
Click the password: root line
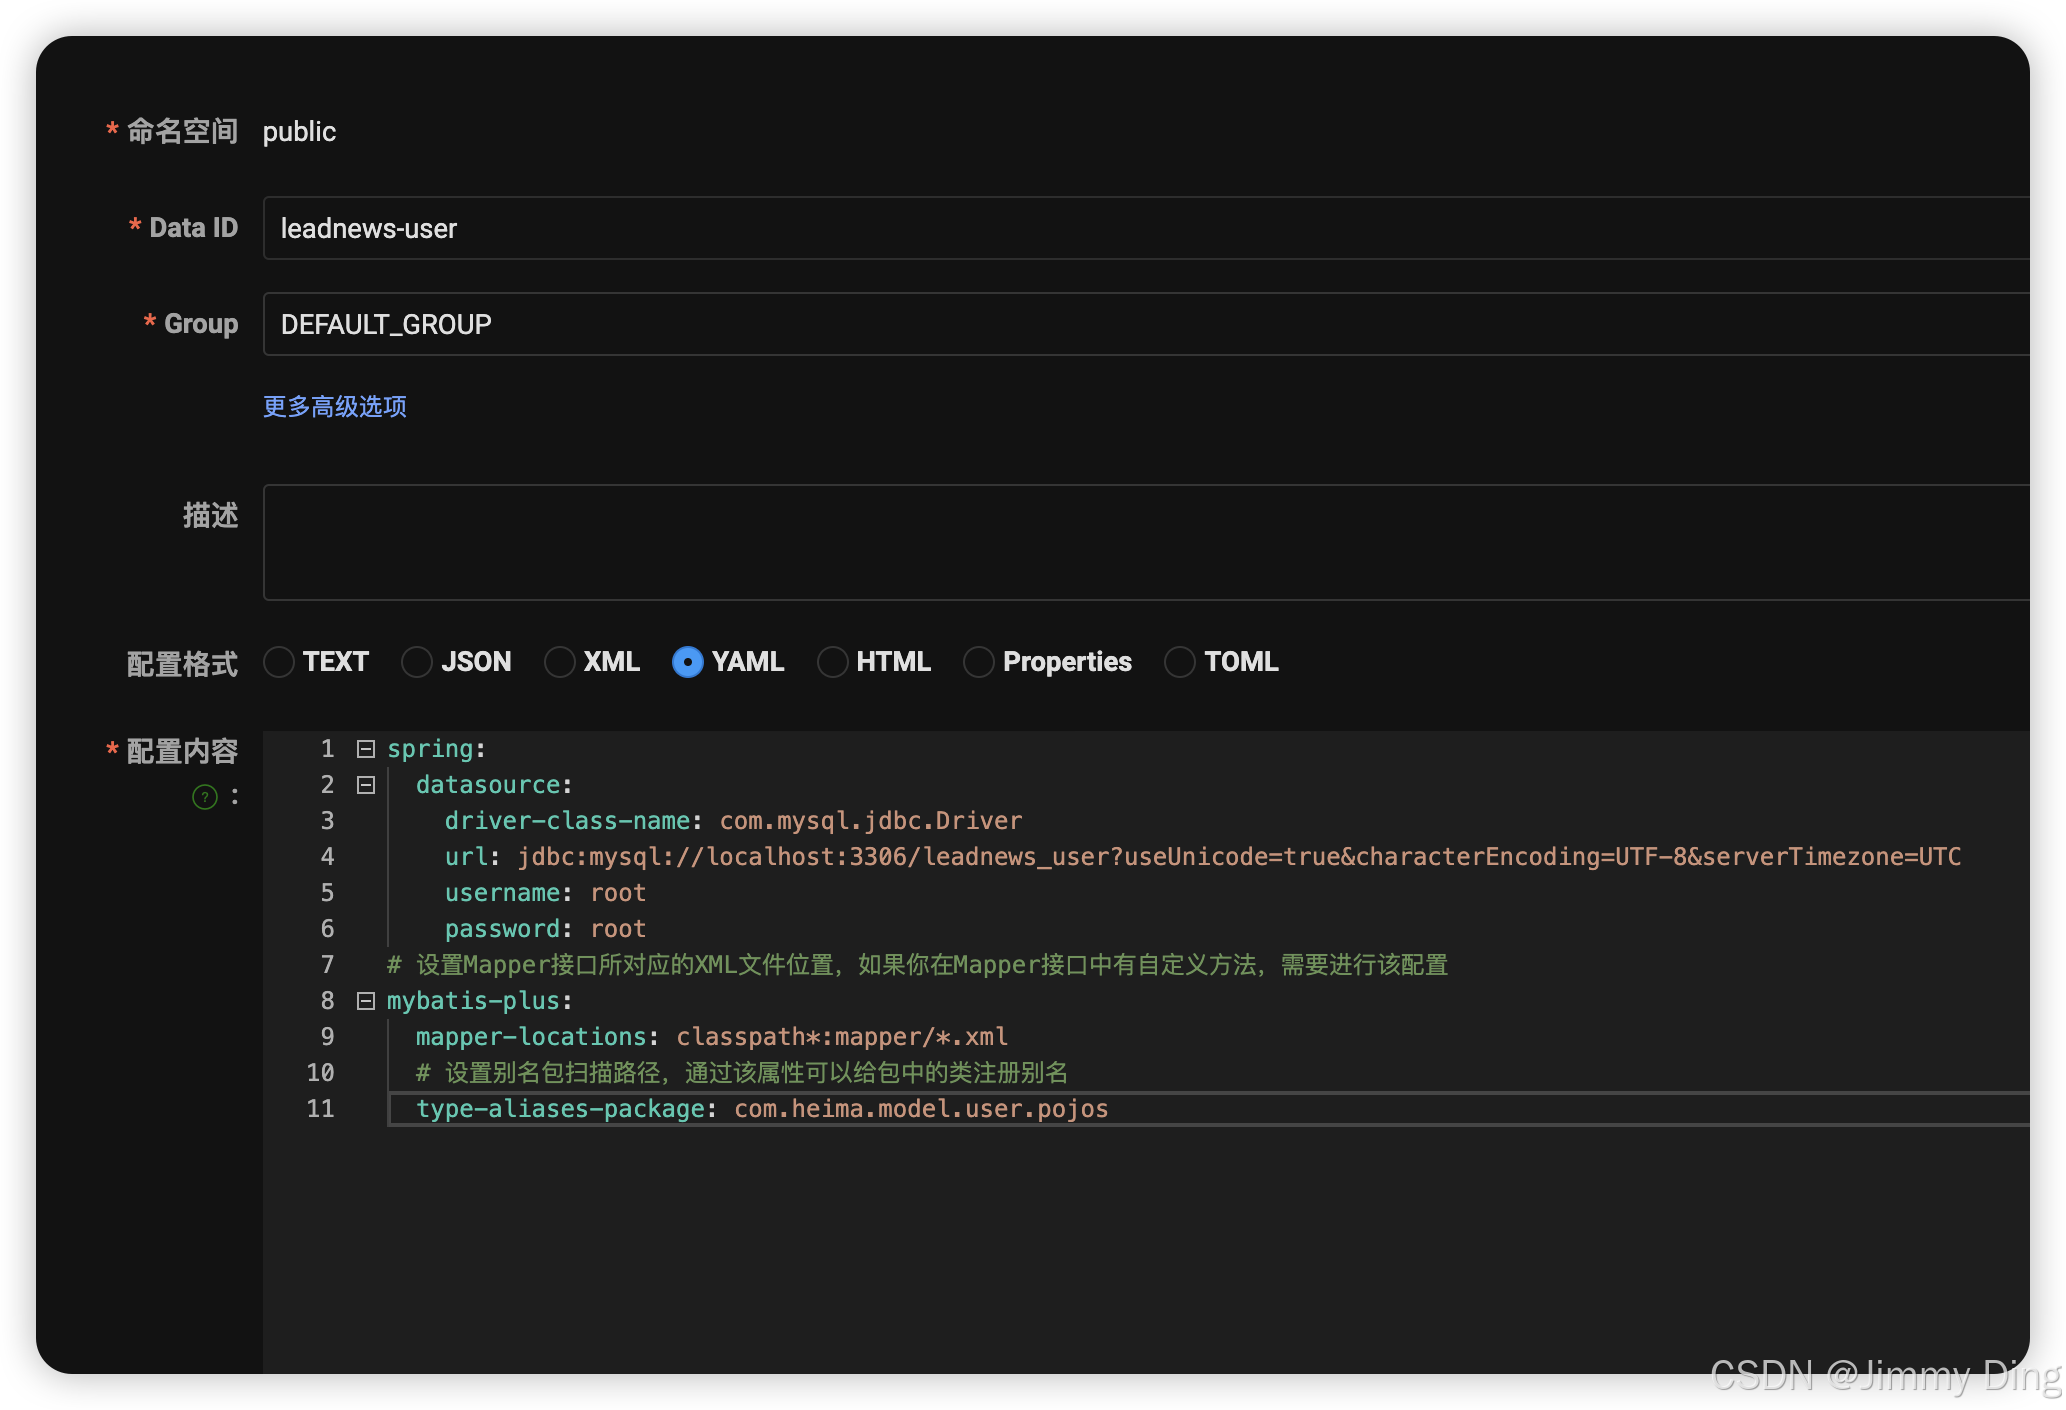[545, 929]
